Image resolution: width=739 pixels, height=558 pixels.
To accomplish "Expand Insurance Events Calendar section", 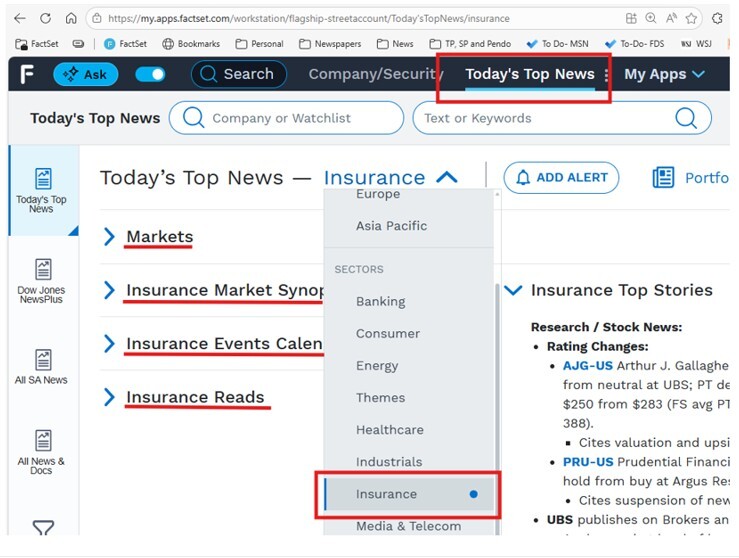I will click(109, 344).
